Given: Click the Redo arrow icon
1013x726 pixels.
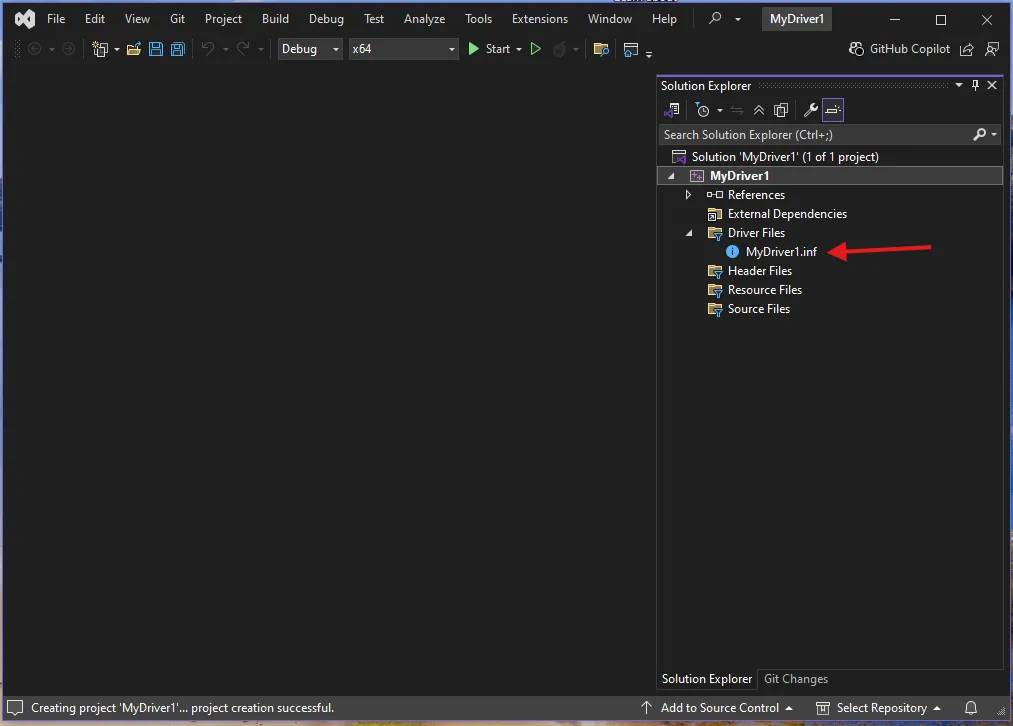Looking at the screenshot, I should (x=242, y=48).
